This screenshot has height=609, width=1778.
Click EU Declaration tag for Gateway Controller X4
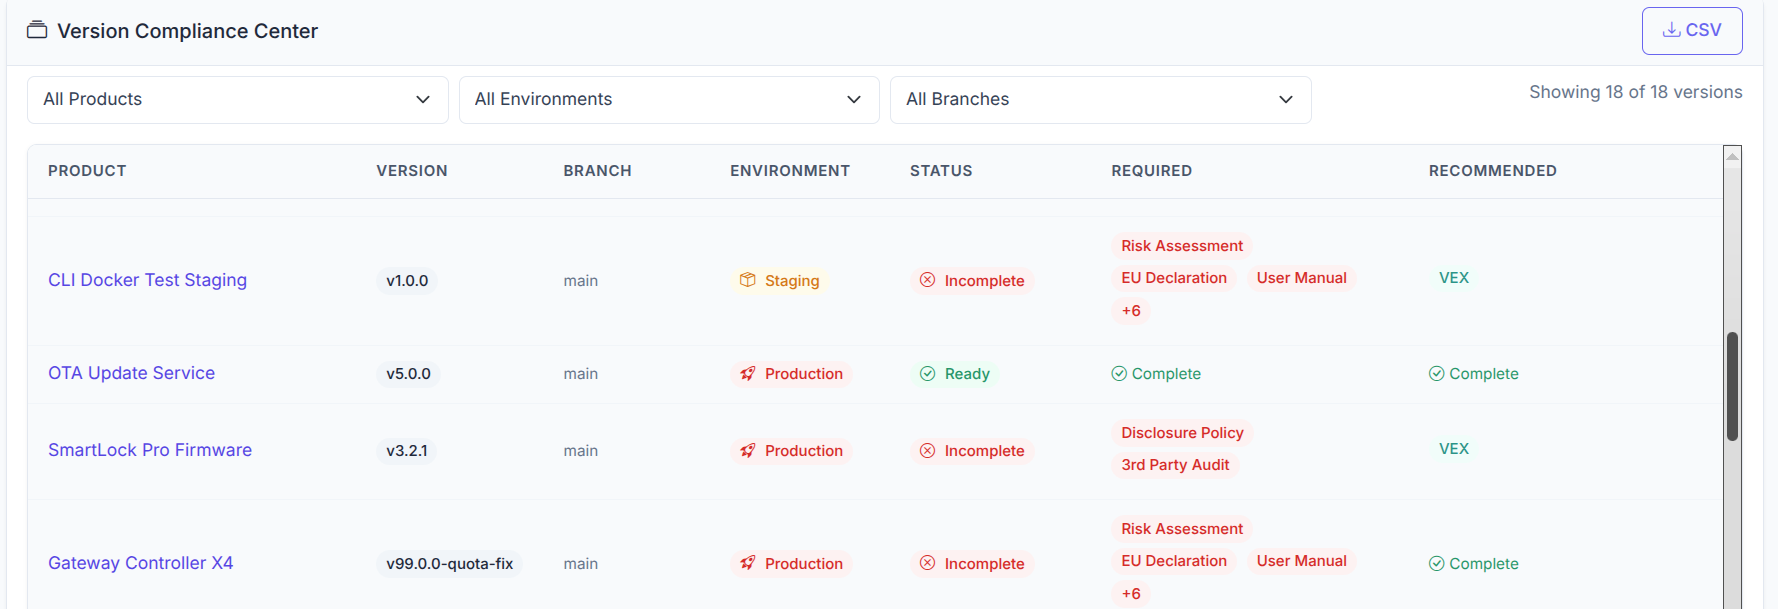tap(1174, 560)
